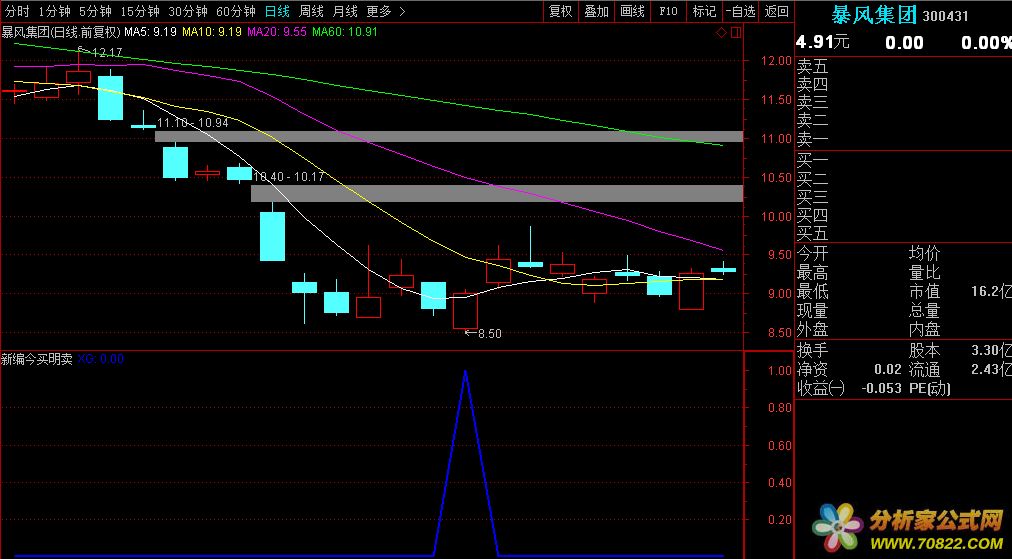The width and height of the screenshot is (1012, 559).
Task: Click the MA20: 9.55 indicator label
Action: click(x=277, y=32)
